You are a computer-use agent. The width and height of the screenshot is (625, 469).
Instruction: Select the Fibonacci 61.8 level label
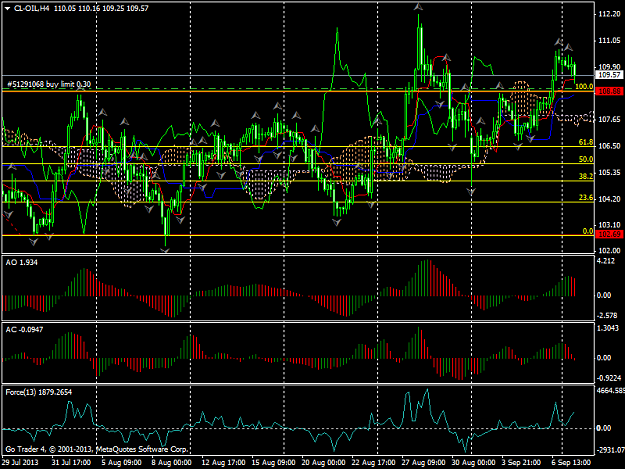tap(586, 142)
